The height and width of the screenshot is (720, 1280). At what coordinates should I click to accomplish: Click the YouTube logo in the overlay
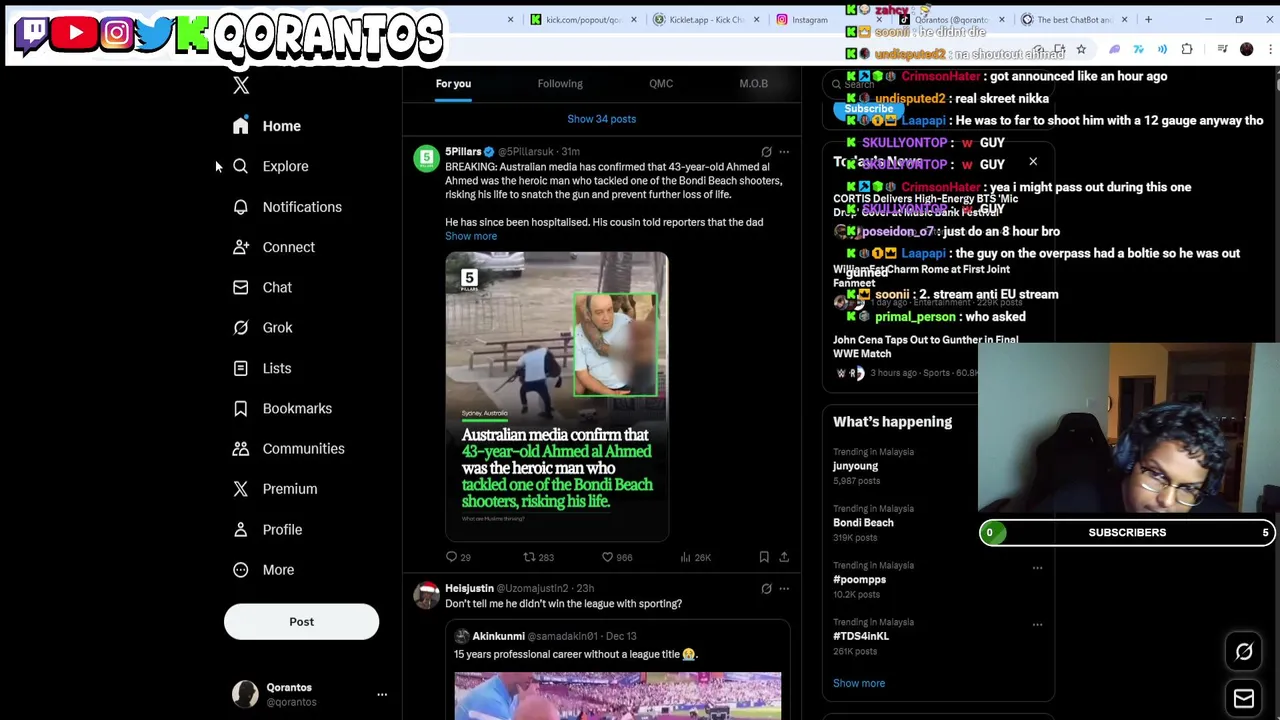pos(75,33)
